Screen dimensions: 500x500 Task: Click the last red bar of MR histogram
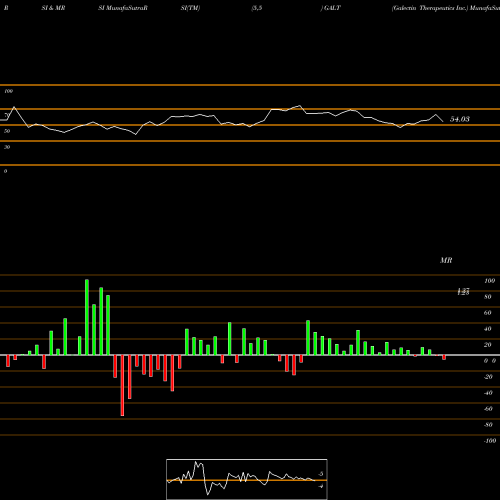(444, 358)
